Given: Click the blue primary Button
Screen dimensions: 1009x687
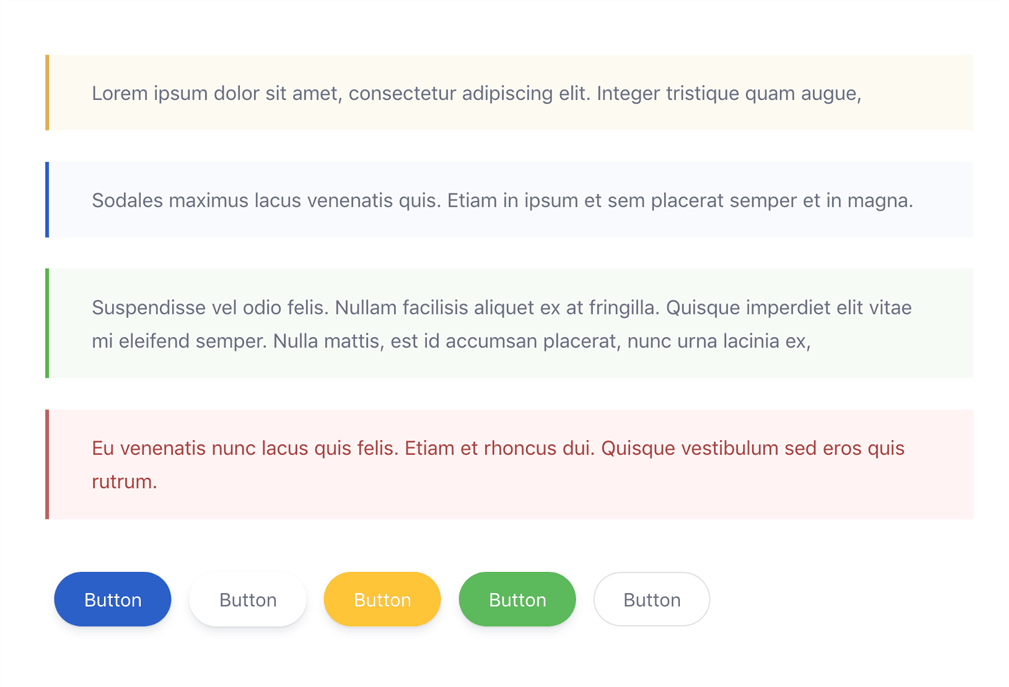Looking at the screenshot, I should 112,599.
